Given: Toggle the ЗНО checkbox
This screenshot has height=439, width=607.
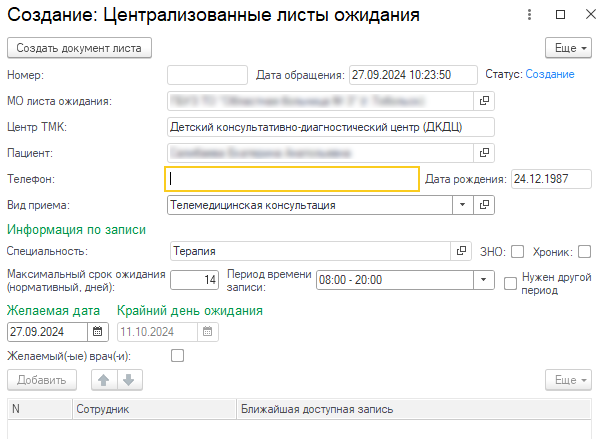Looking at the screenshot, I should 517,251.
